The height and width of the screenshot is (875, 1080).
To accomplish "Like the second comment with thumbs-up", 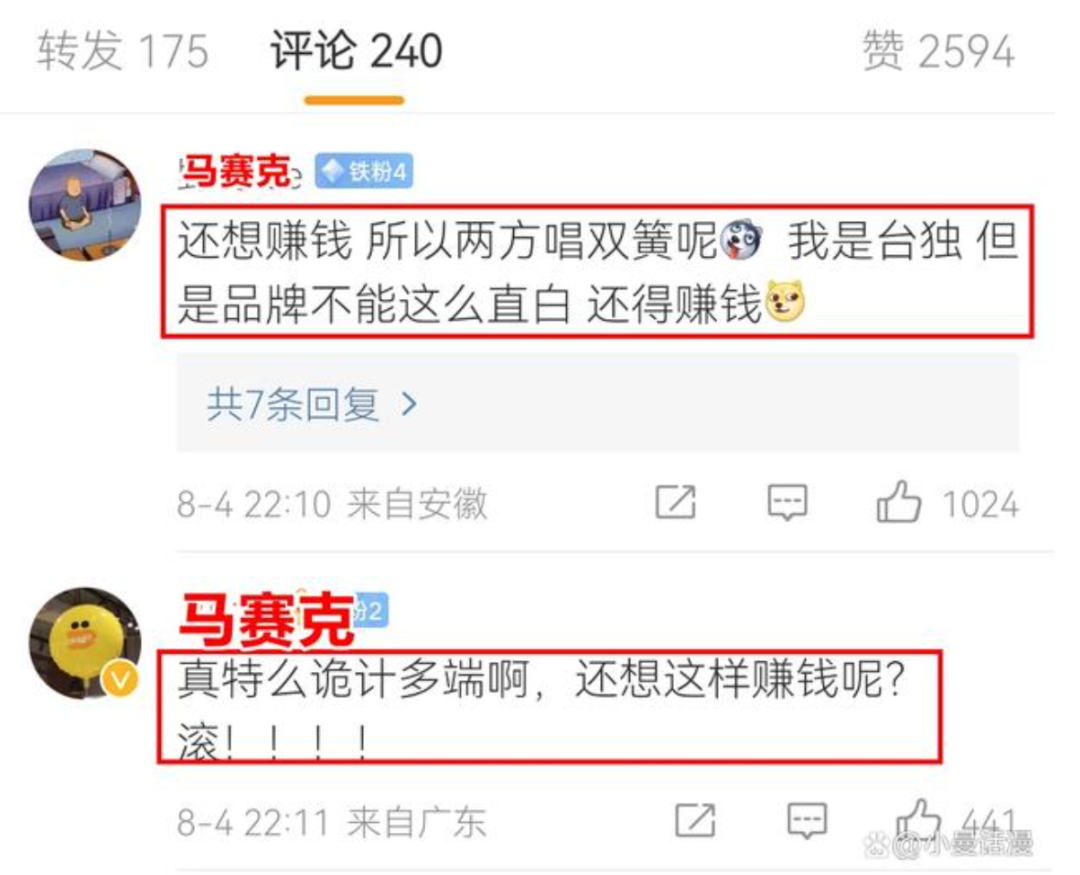I will [917, 819].
